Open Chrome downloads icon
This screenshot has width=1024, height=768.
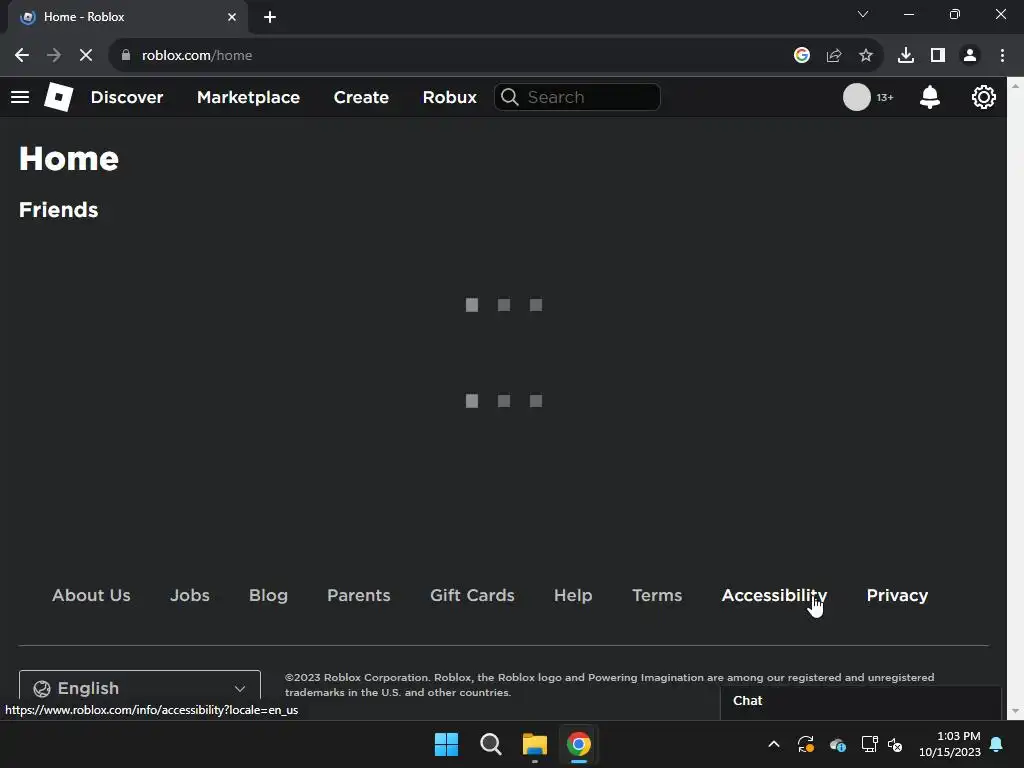(x=906, y=56)
